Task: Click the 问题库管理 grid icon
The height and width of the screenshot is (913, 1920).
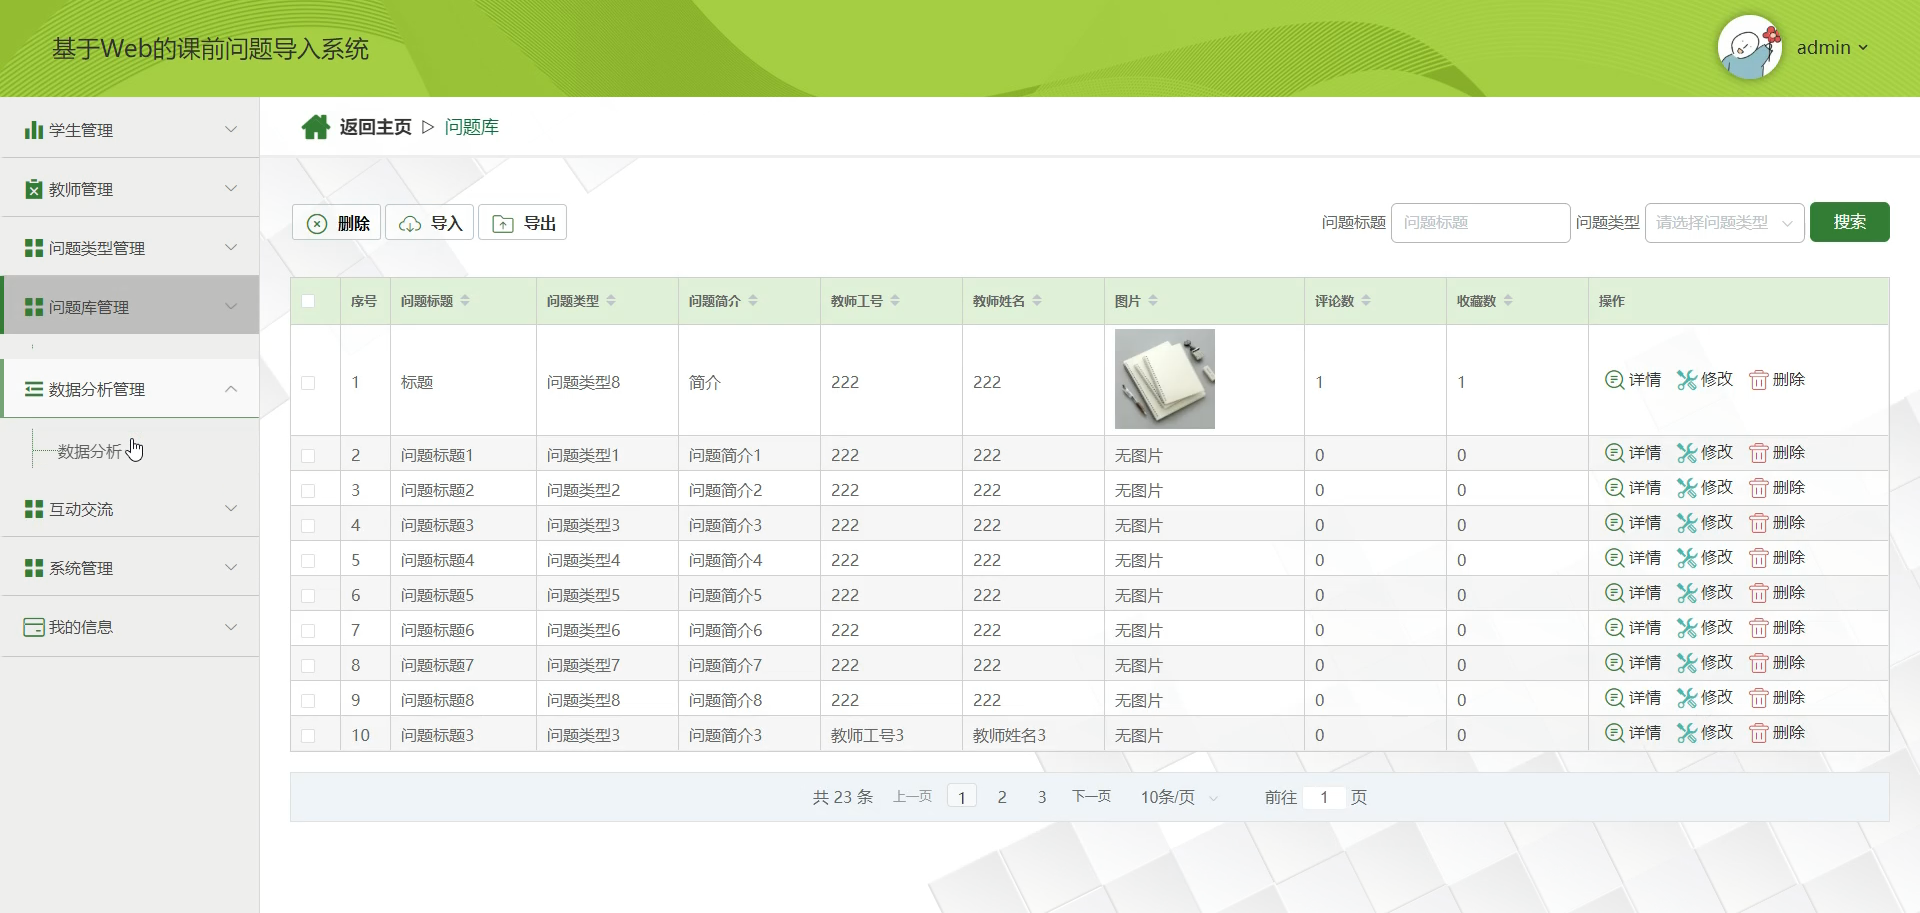Action: (34, 307)
